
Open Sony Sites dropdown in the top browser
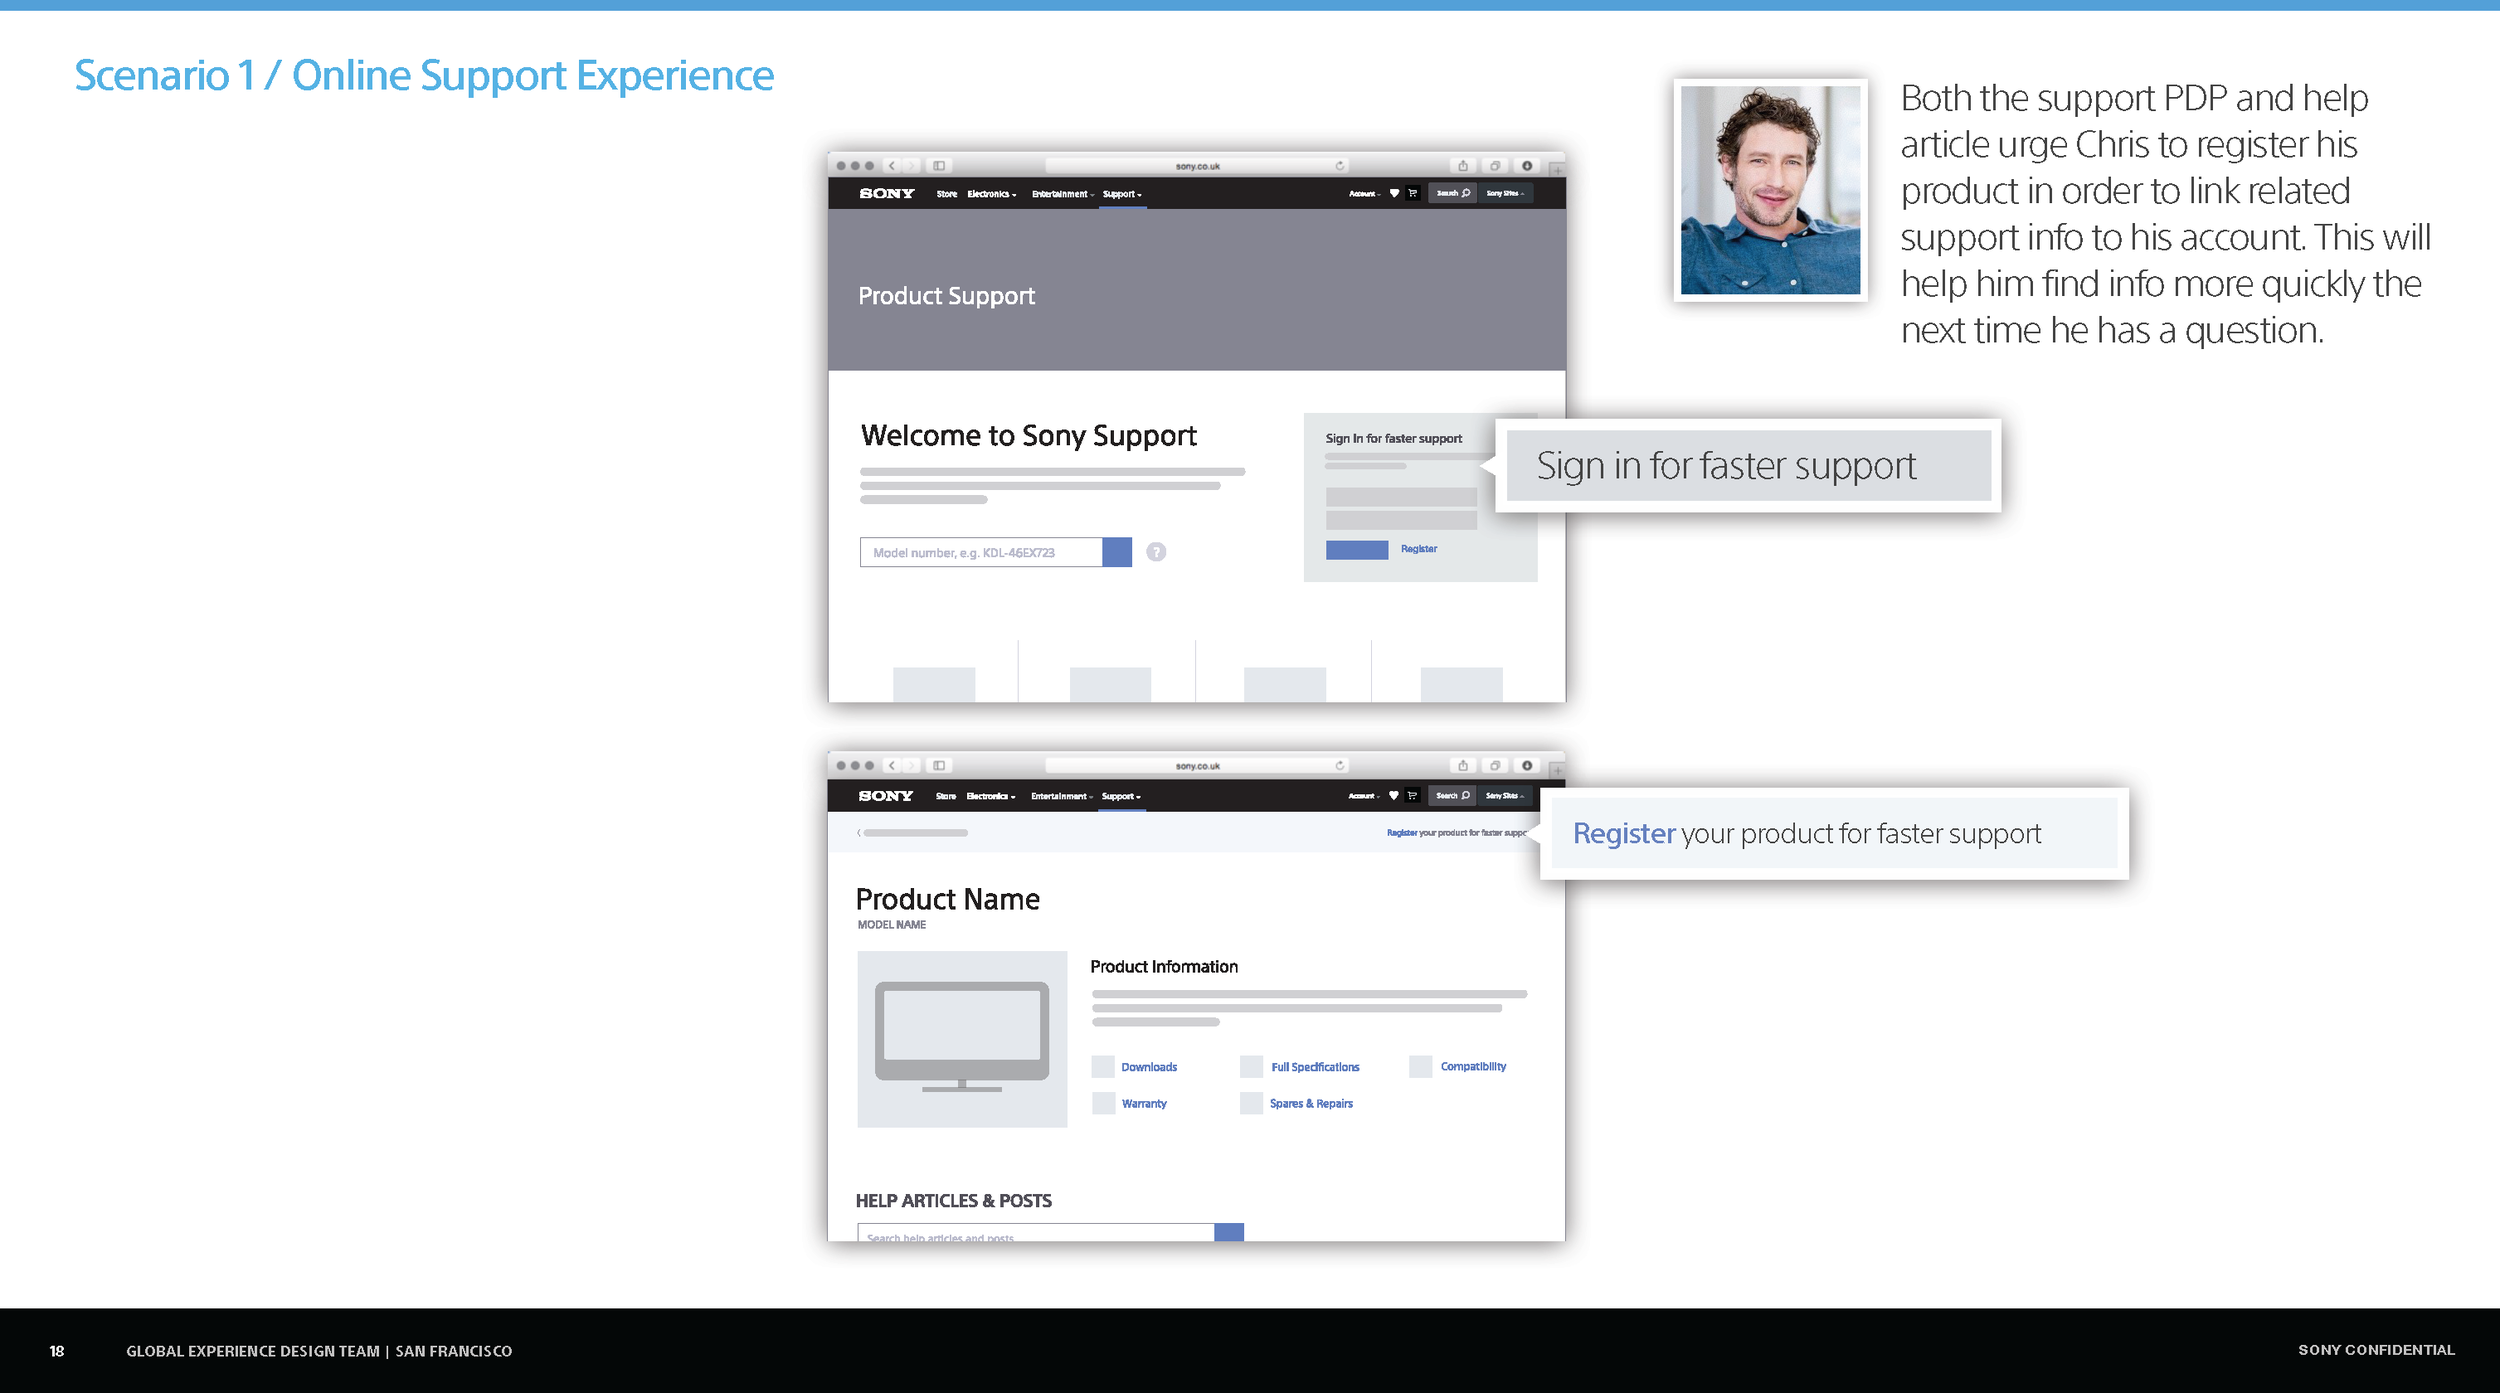(1505, 194)
